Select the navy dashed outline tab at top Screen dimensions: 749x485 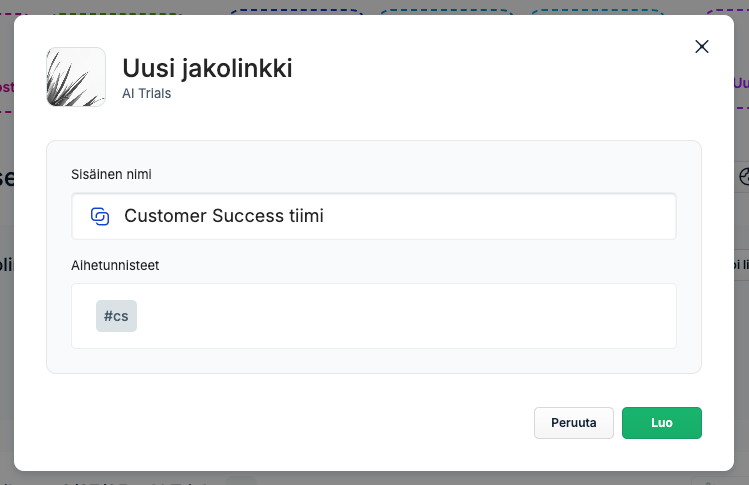[297, 11]
